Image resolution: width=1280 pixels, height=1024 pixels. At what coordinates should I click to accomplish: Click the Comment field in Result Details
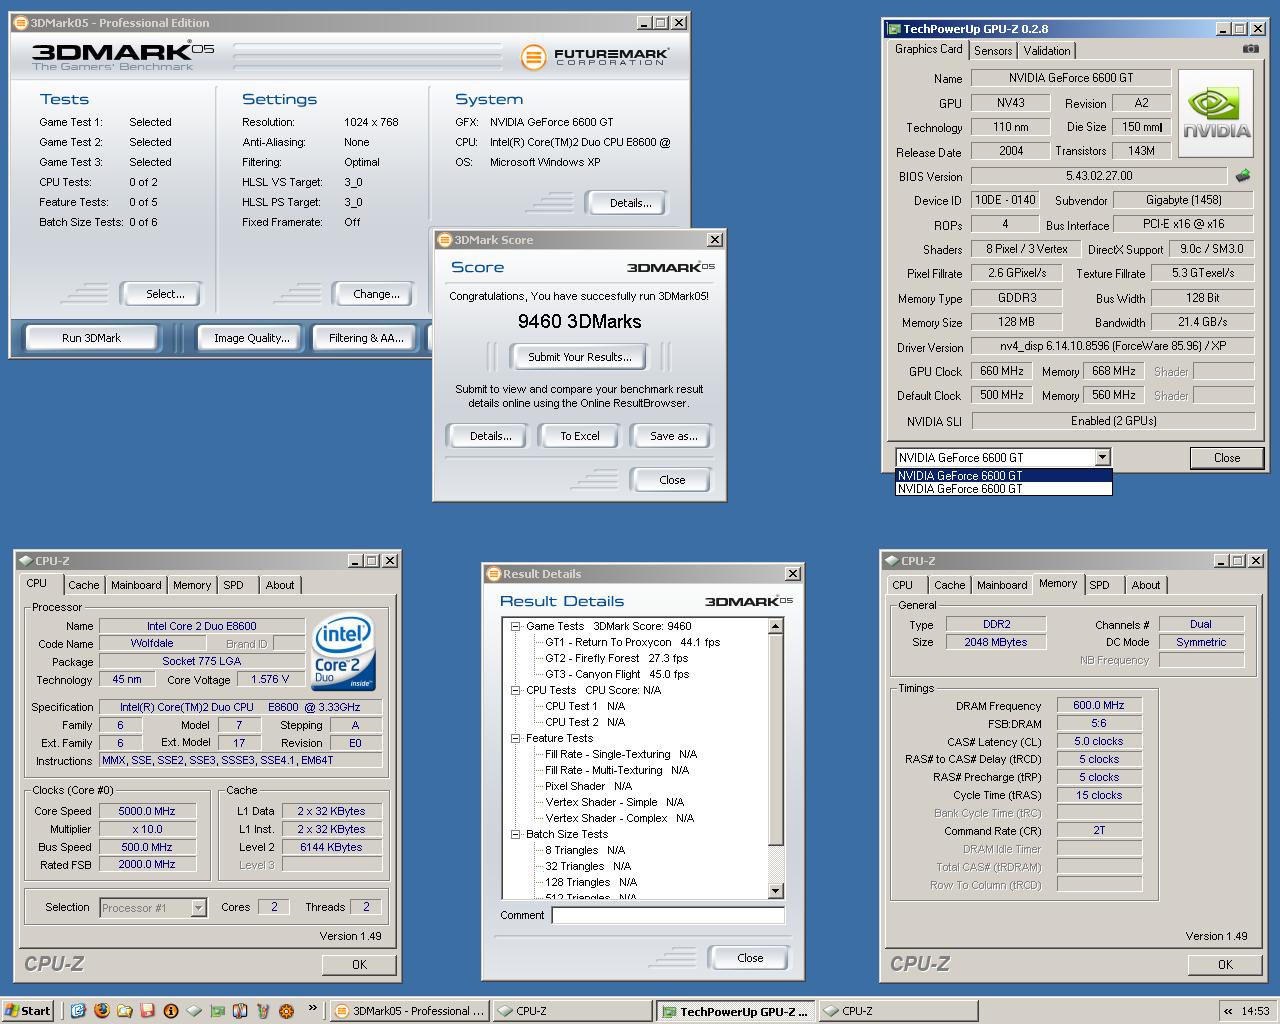668,915
